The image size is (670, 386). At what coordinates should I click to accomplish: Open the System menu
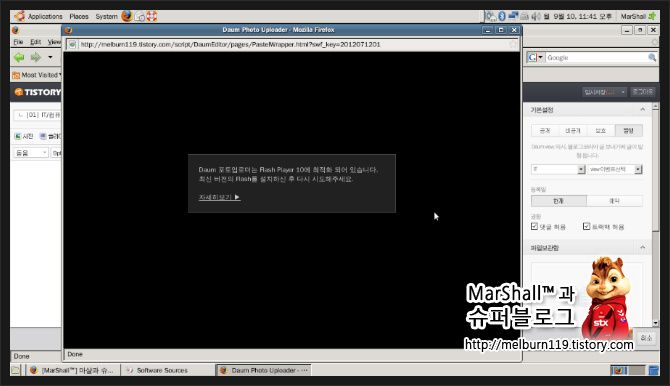click(x=106, y=17)
